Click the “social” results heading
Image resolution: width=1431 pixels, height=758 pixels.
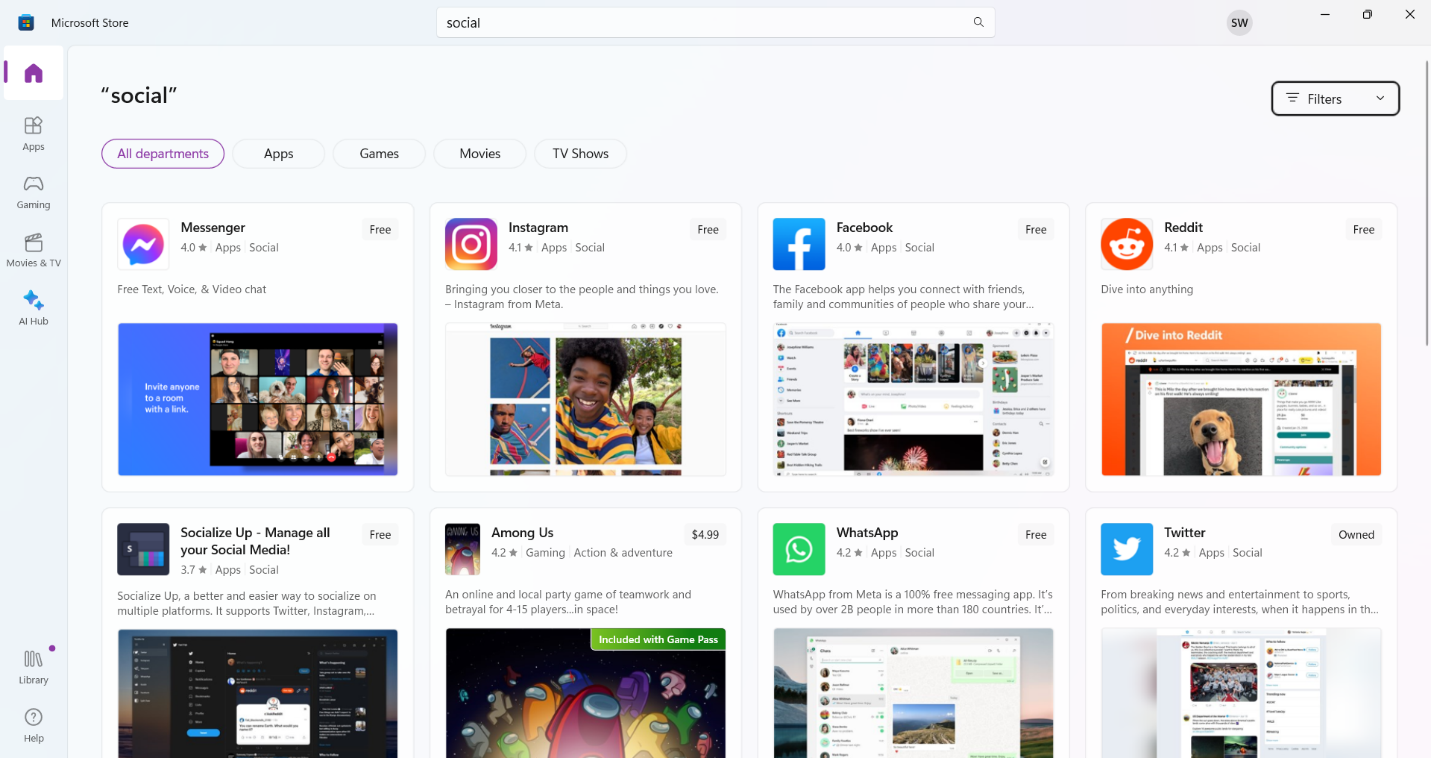coord(139,95)
